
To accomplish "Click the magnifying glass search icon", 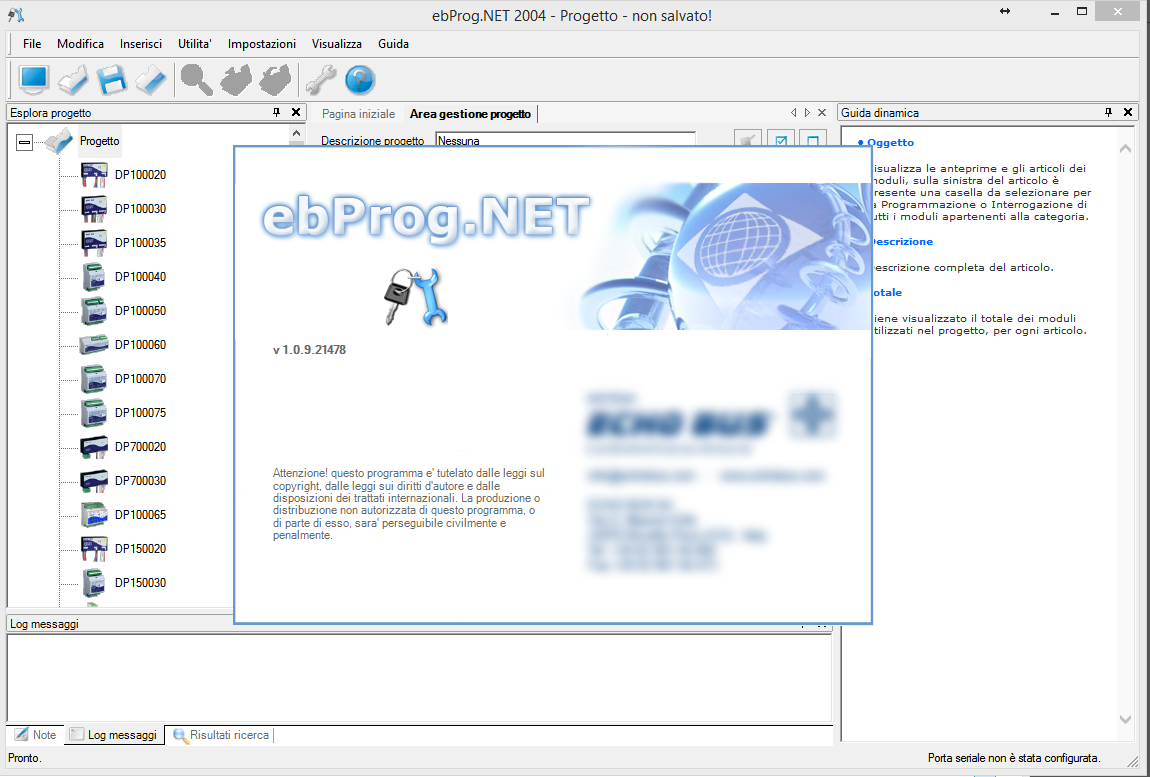I will point(197,79).
